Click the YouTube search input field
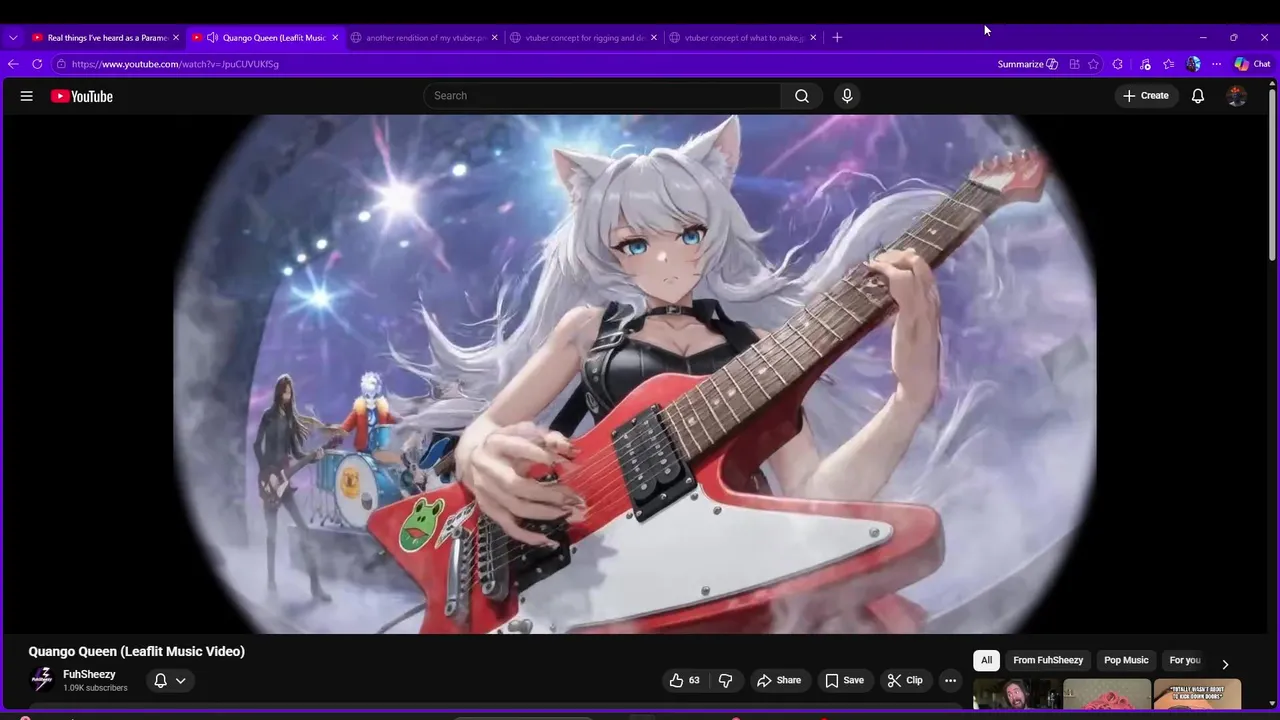This screenshot has width=1280, height=720. coord(603,96)
